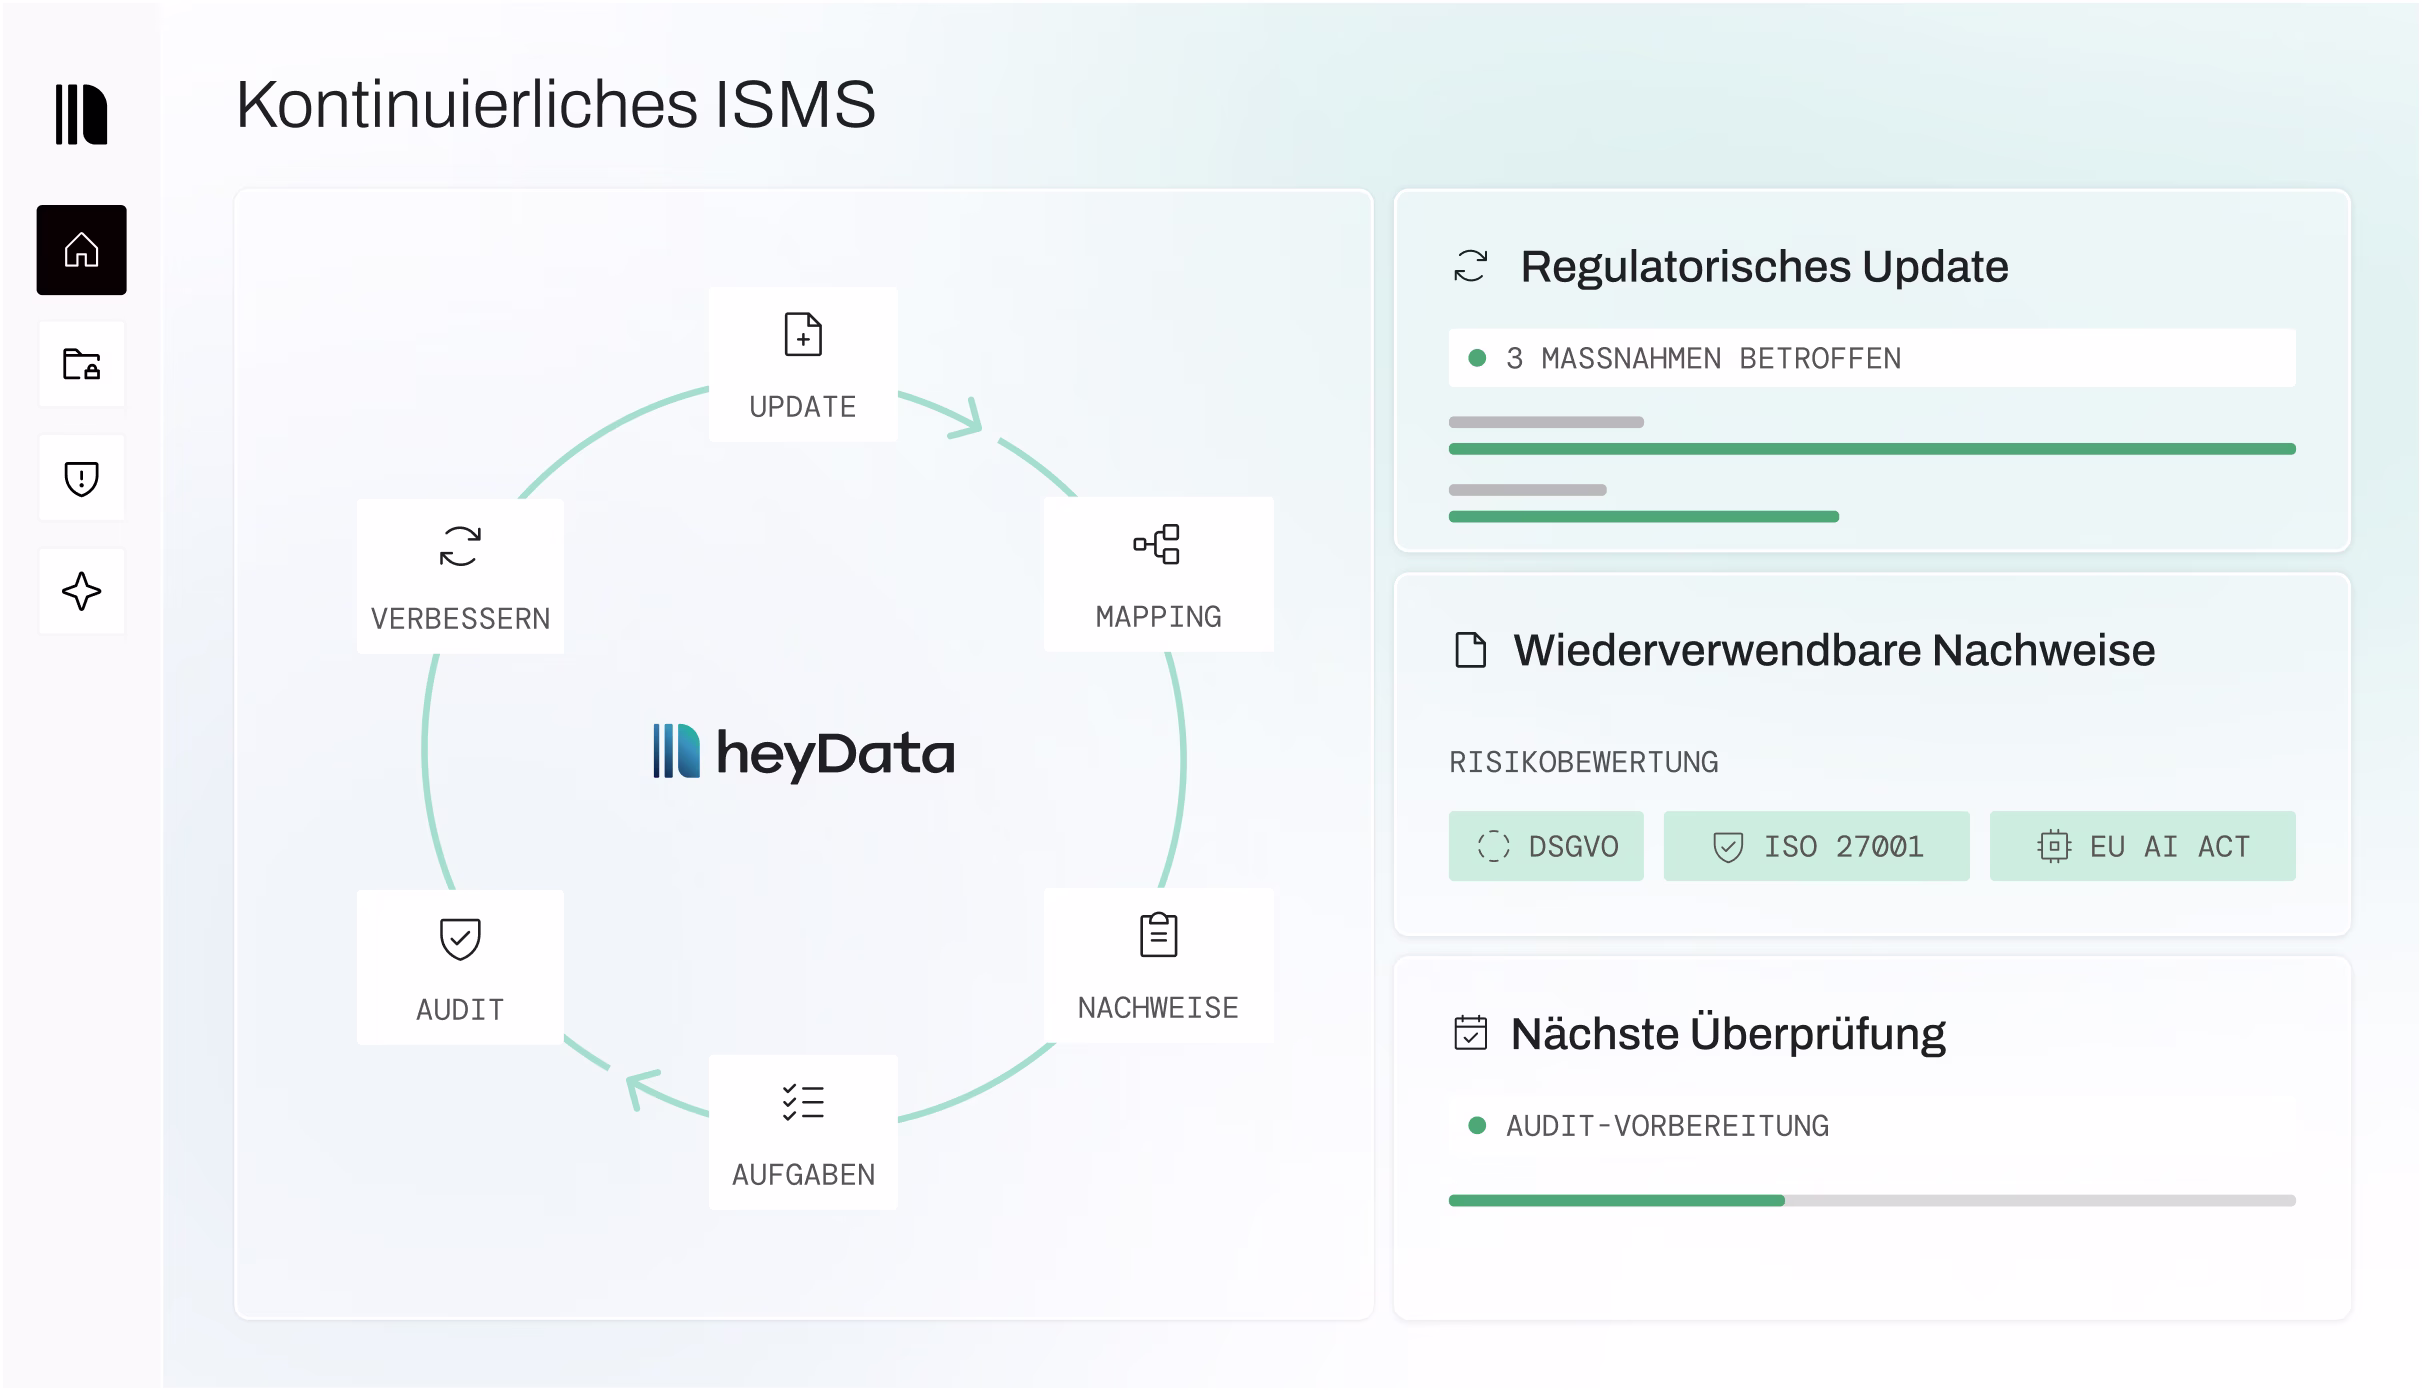Click the Update document-plus icon
The height and width of the screenshot is (1390, 2422).
[x=803, y=335]
